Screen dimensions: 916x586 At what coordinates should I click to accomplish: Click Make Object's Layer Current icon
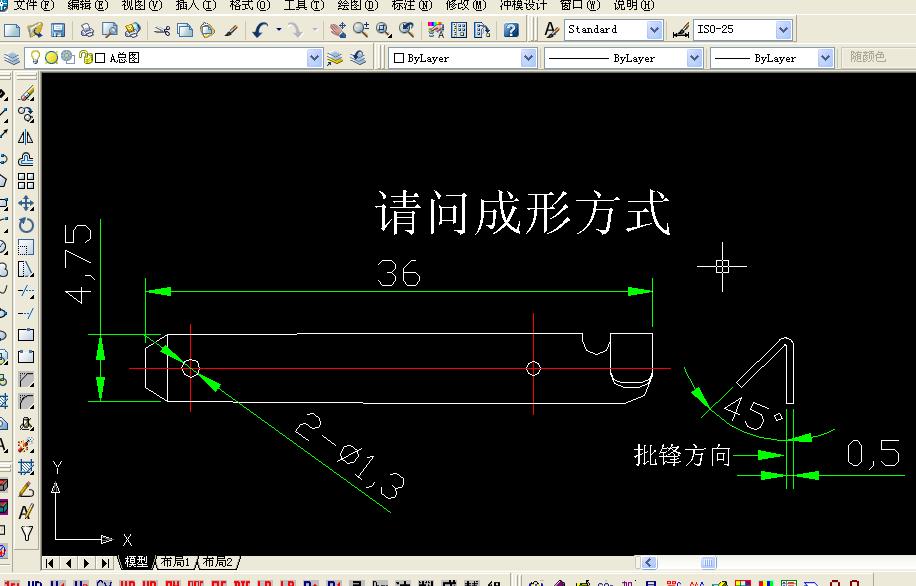335,58
